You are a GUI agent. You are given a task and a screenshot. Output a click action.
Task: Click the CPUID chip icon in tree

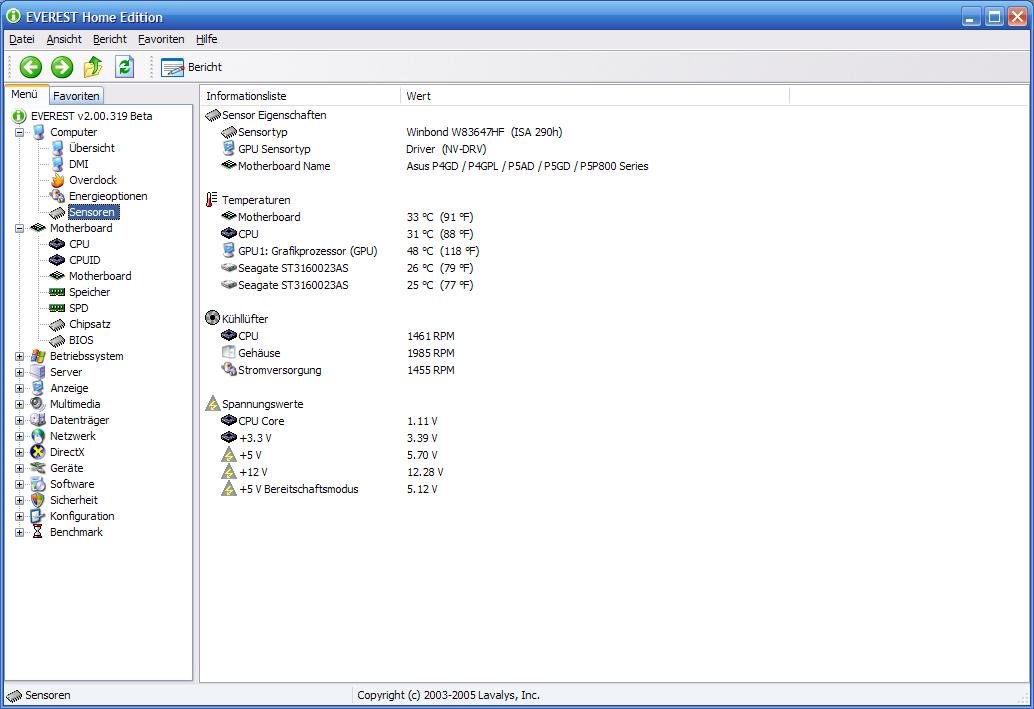57,260
